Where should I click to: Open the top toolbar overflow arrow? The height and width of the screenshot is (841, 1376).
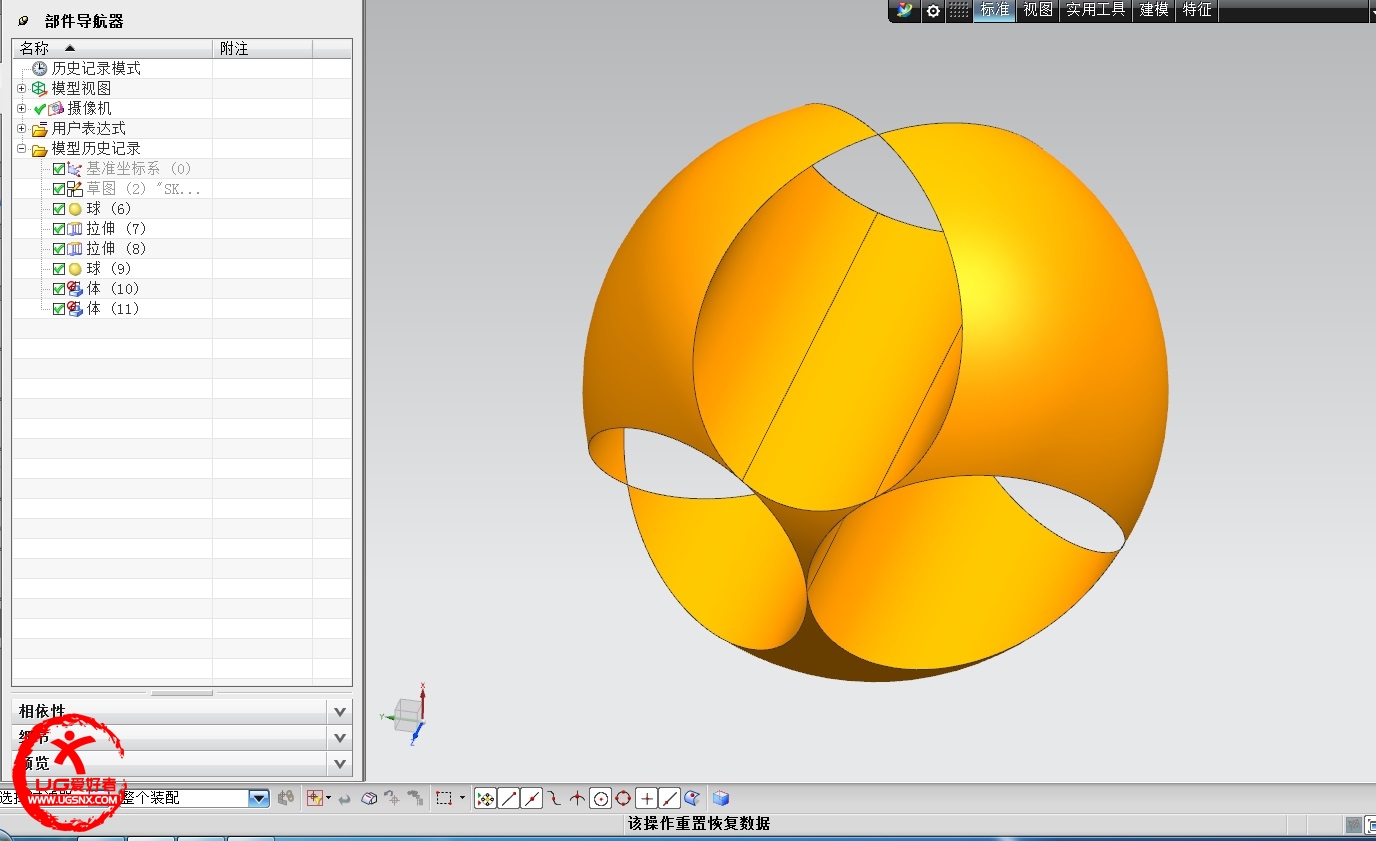pos(1372,10)
